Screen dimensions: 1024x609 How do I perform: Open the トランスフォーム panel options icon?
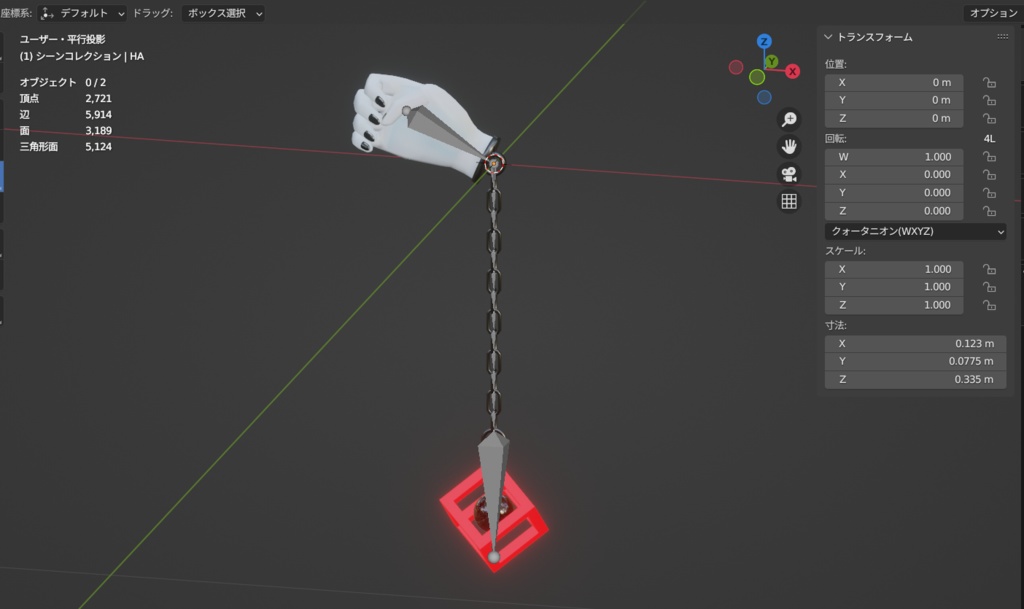point(1000,37)
